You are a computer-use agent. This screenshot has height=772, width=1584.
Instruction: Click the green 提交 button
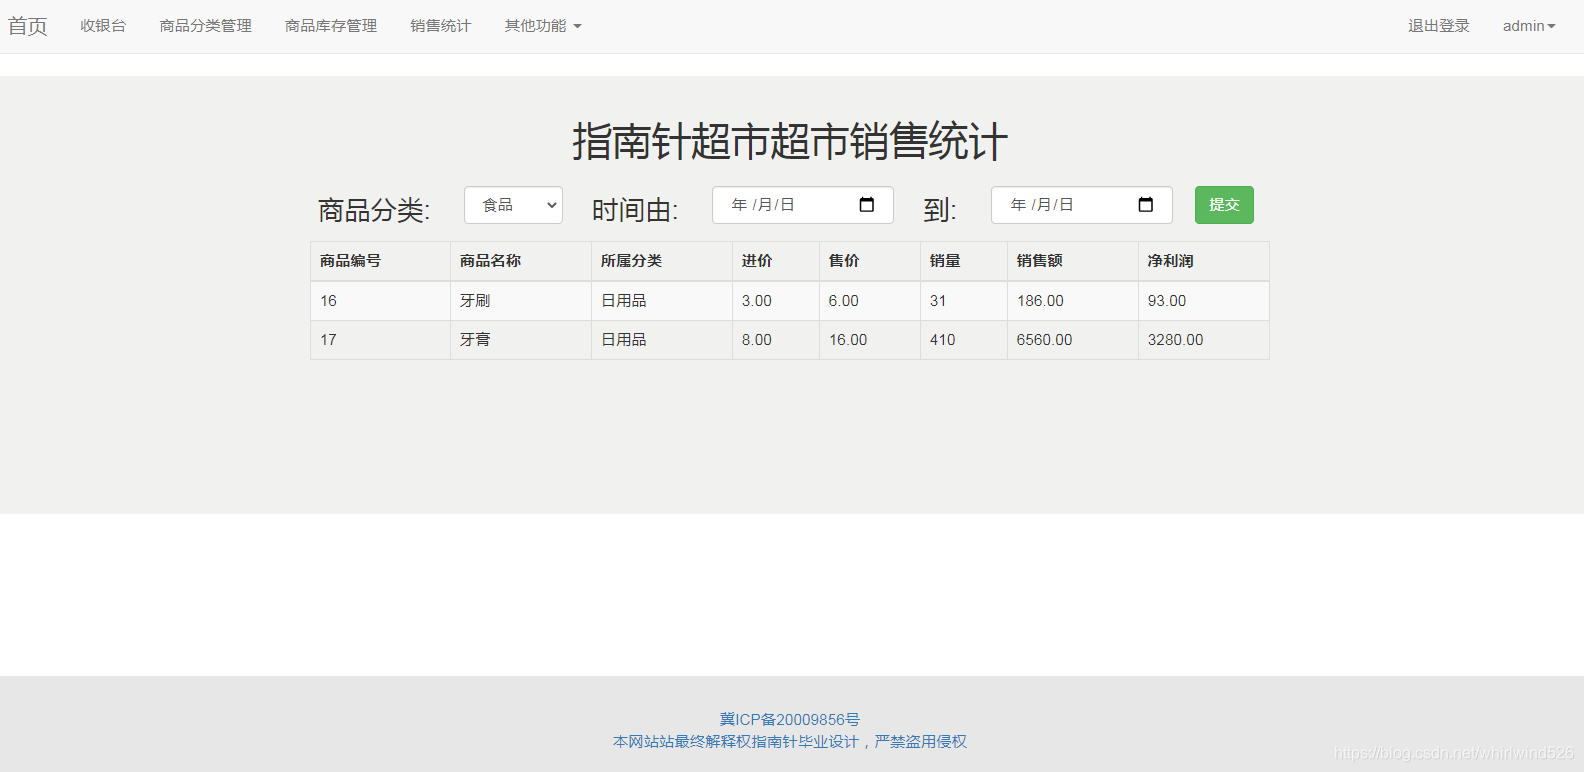(x=1224, y=205)
